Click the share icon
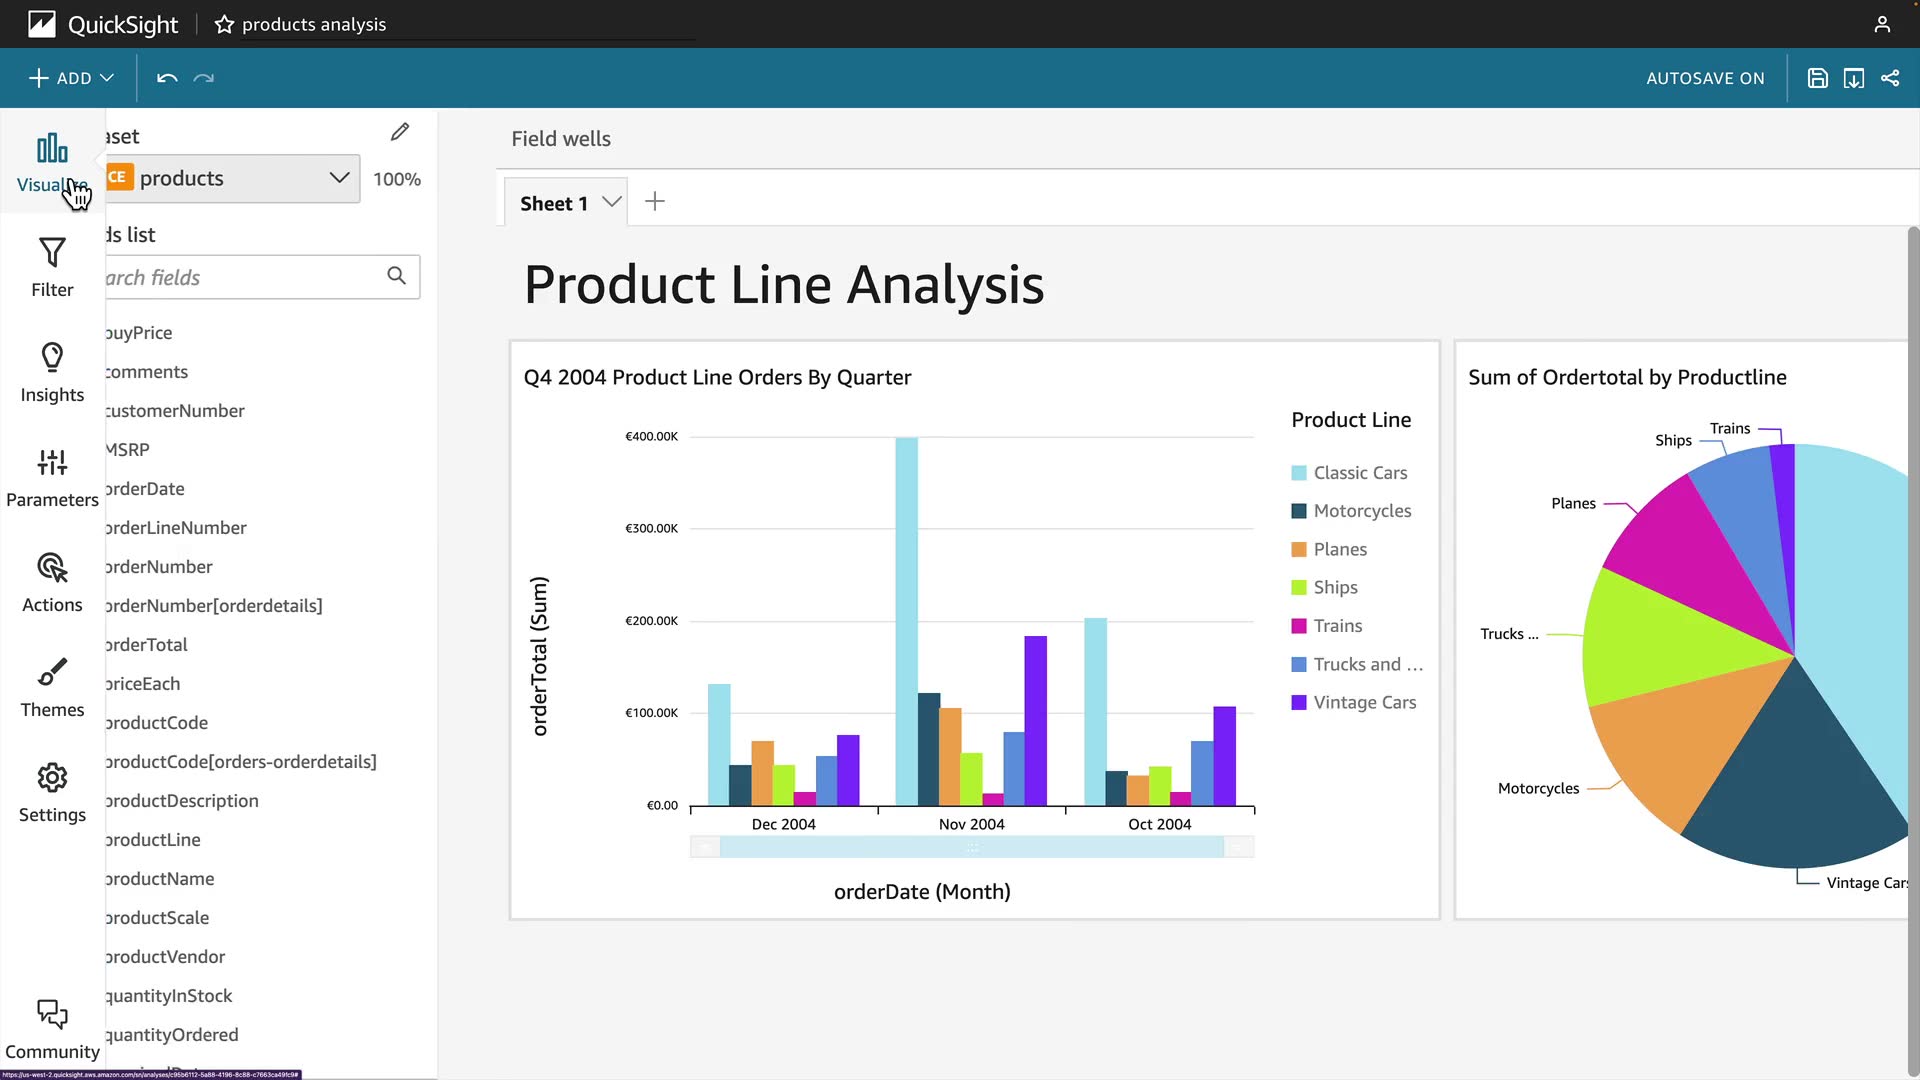Viewport: 1920px width, 1080px height. (1890, 78)
